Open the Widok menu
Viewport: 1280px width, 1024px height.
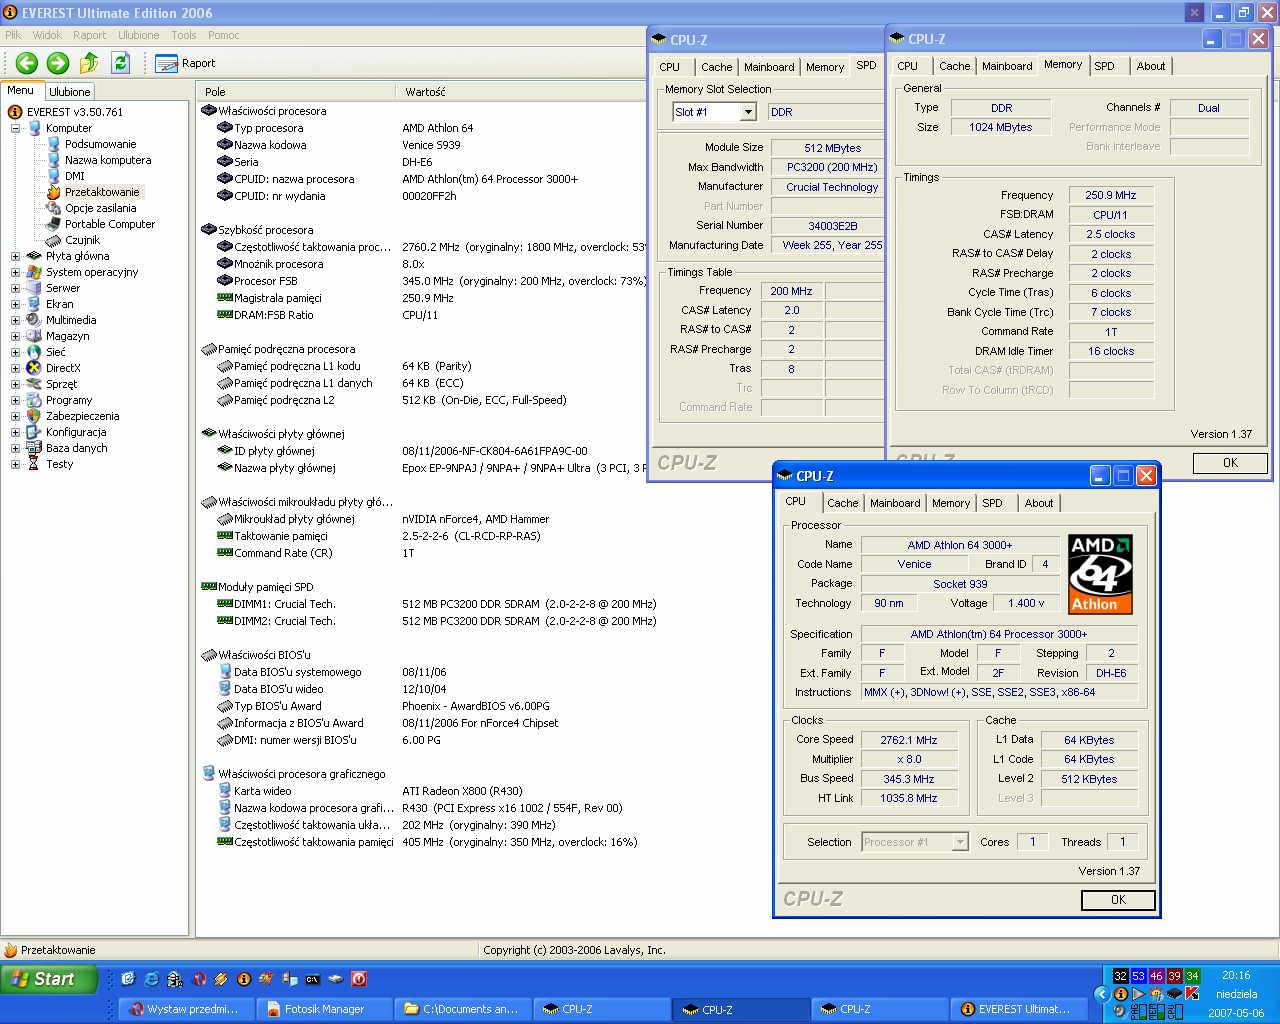pyautogui.click(x=47, y=35)
